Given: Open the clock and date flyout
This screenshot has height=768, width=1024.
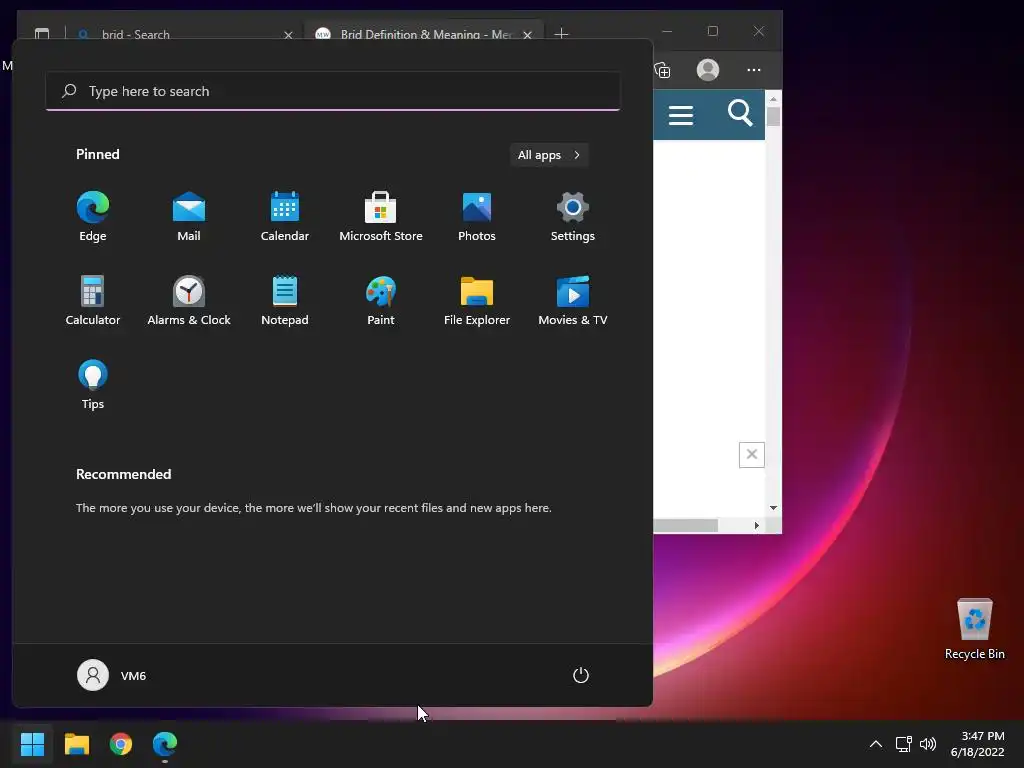Looking at the screenshot, I should (x=978, y=744).
